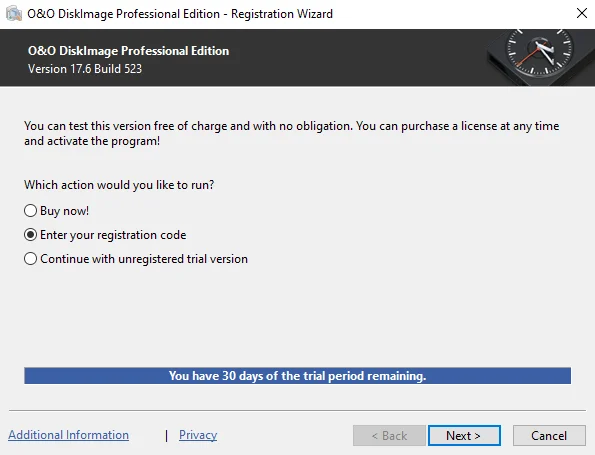Open the Privacy link
595x455 pixels.
198,435
